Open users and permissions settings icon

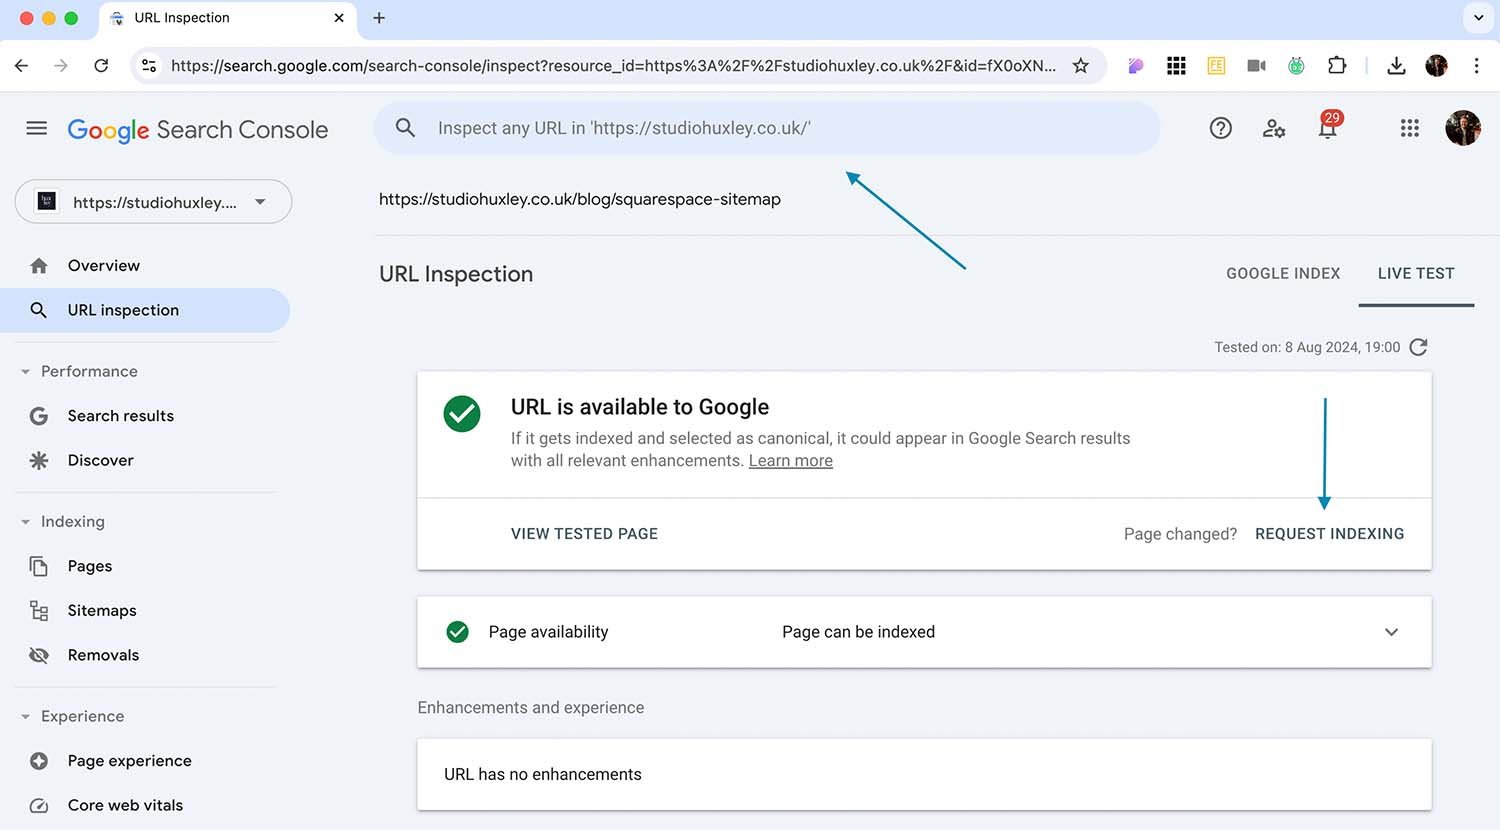[x=1274, y=128]
